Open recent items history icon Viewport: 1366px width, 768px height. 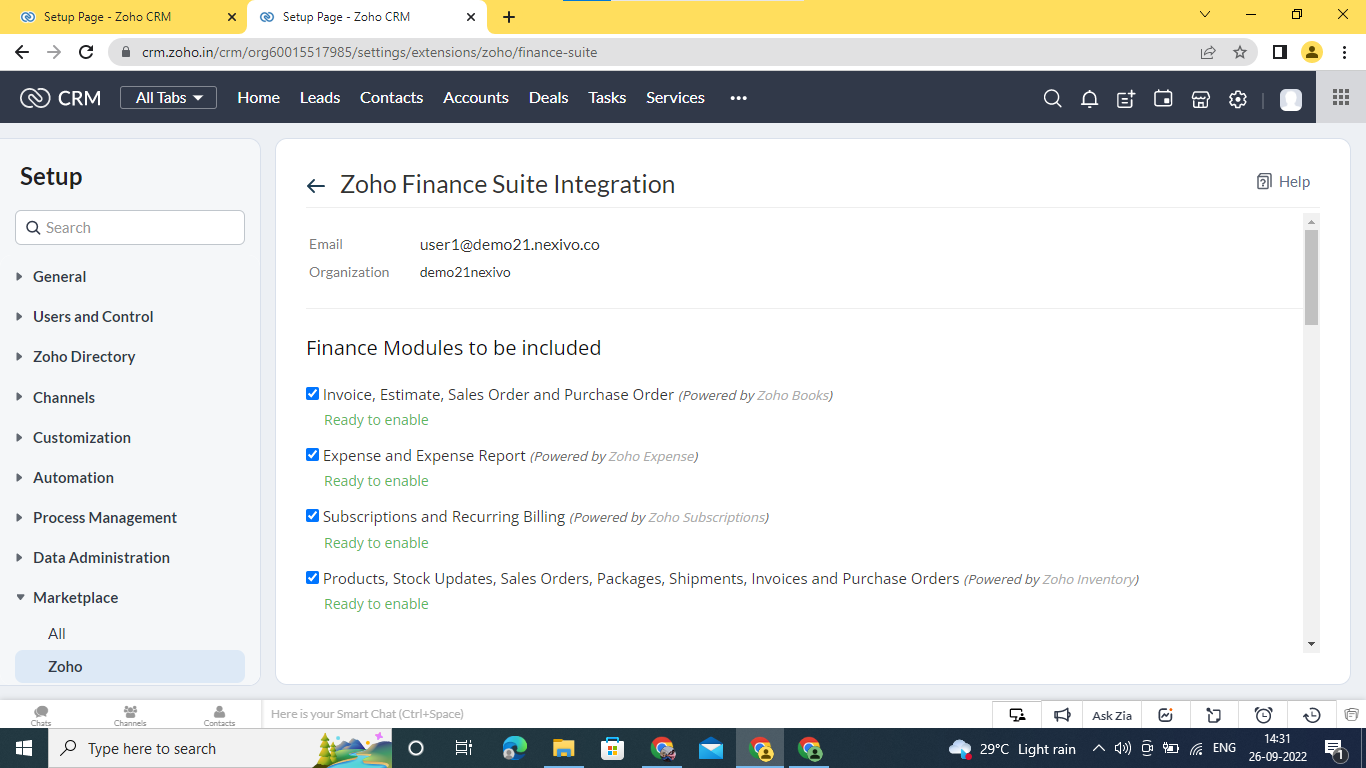tap(1312, 715)
